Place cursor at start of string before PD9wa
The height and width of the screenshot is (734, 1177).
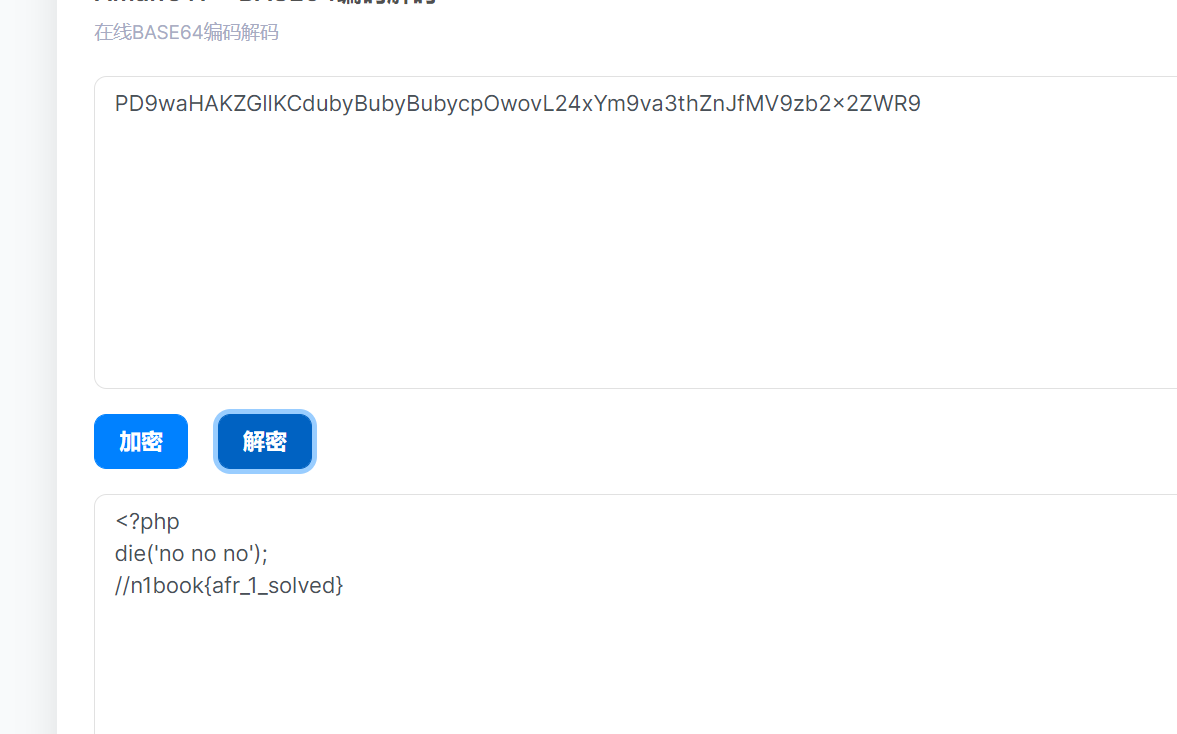click(x=115, y=104)
